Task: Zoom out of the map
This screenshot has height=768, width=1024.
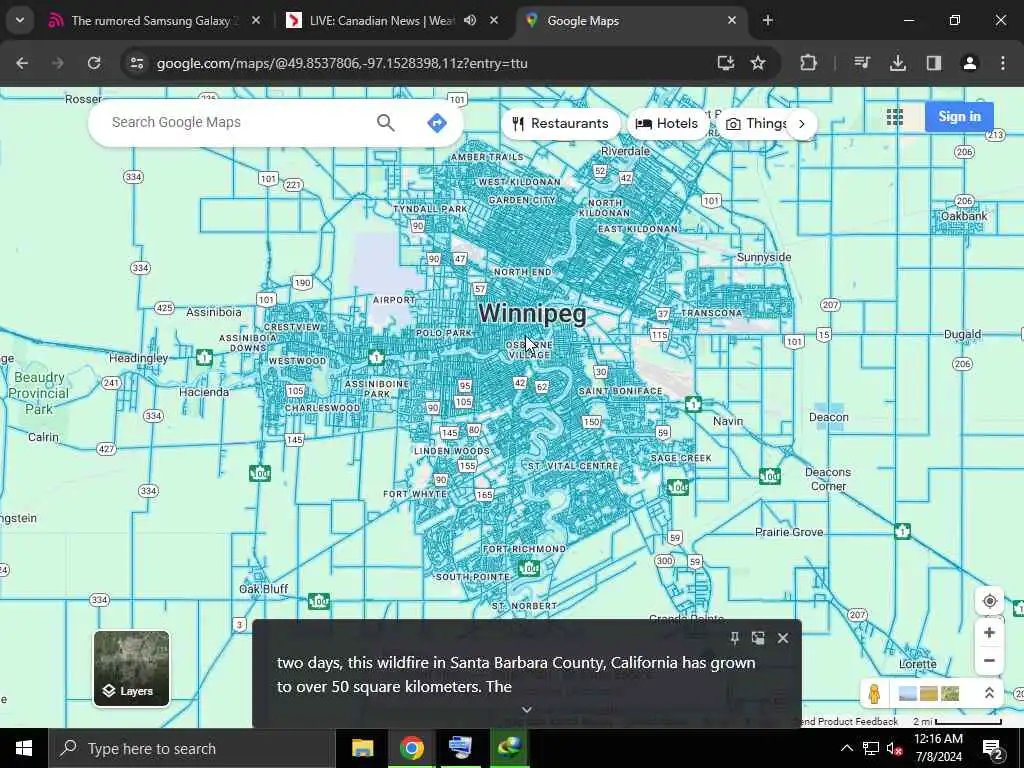Action: tap(989, 660)
